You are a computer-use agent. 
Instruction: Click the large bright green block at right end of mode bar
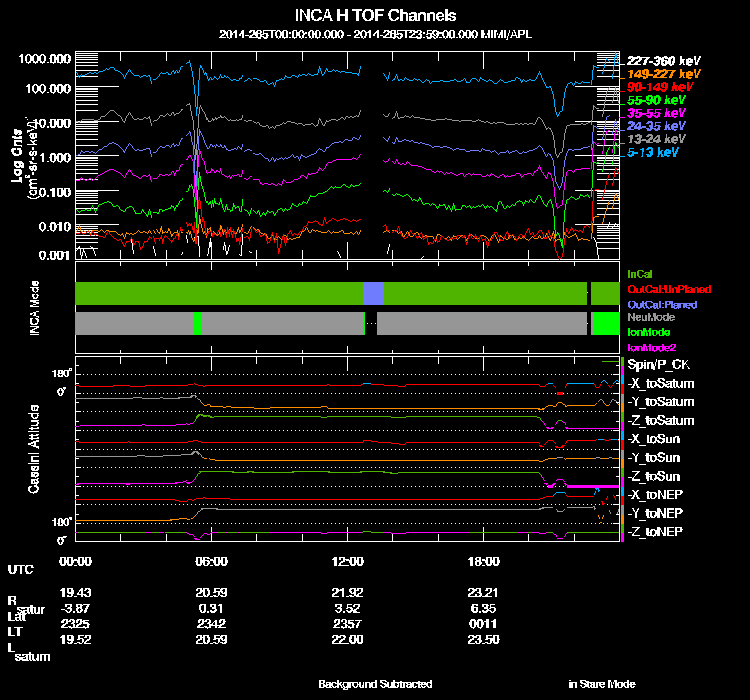click(605, 324)
